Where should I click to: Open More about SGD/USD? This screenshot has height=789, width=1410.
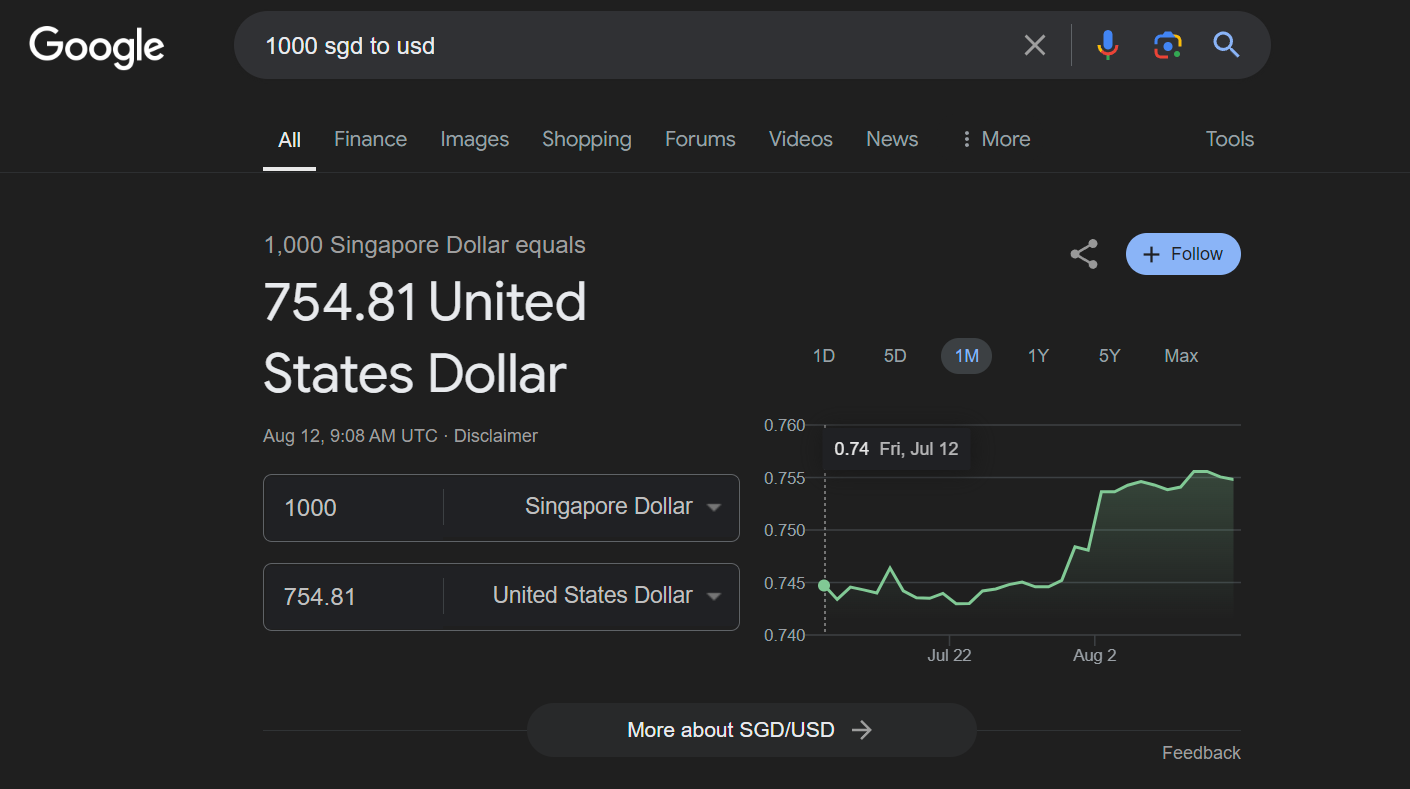click(751, 730)
